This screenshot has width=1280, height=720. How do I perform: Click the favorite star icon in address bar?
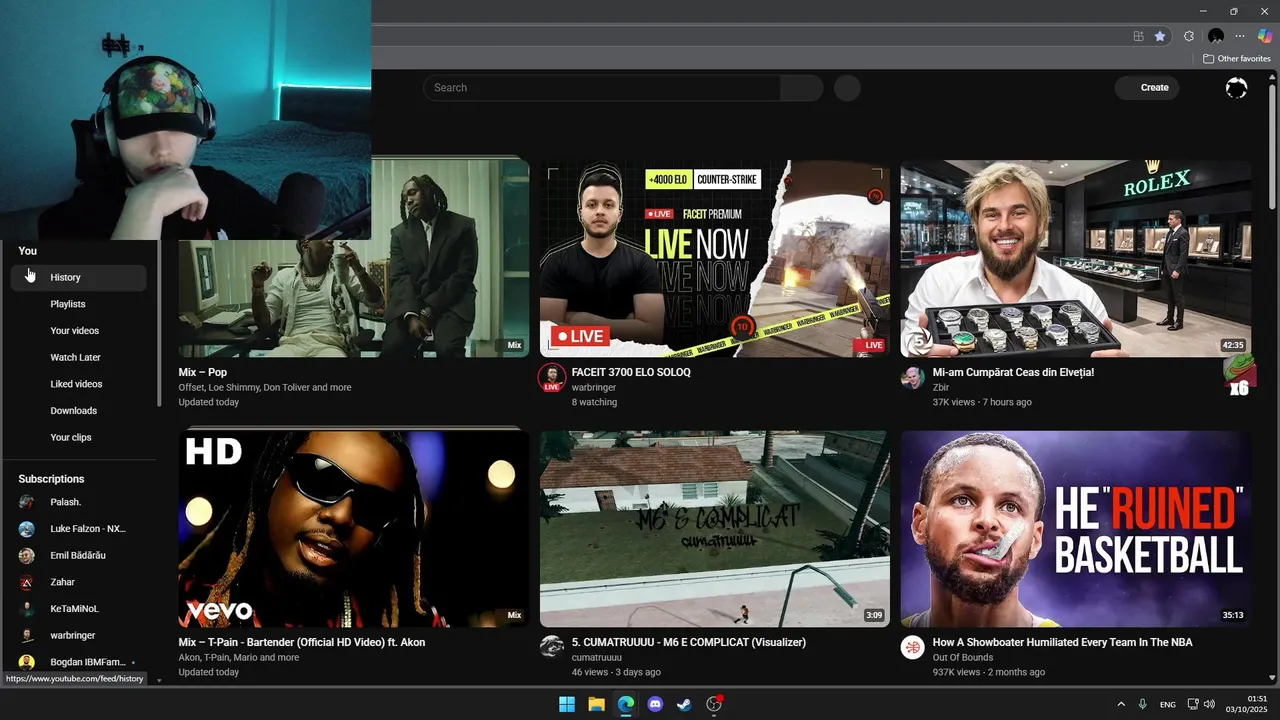point(1160,36)
